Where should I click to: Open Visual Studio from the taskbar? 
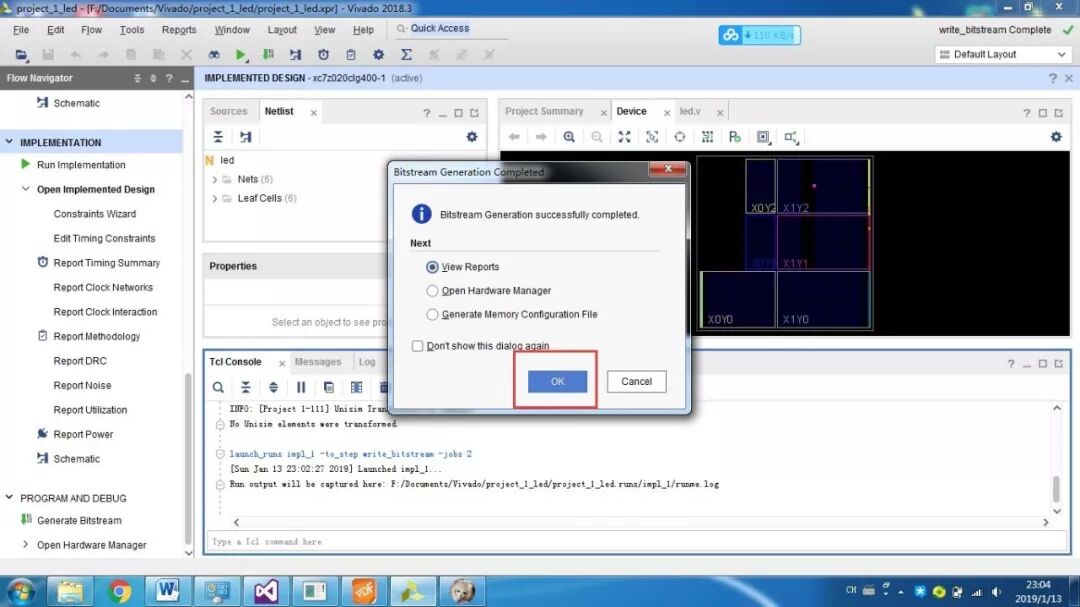click(265, 591)
